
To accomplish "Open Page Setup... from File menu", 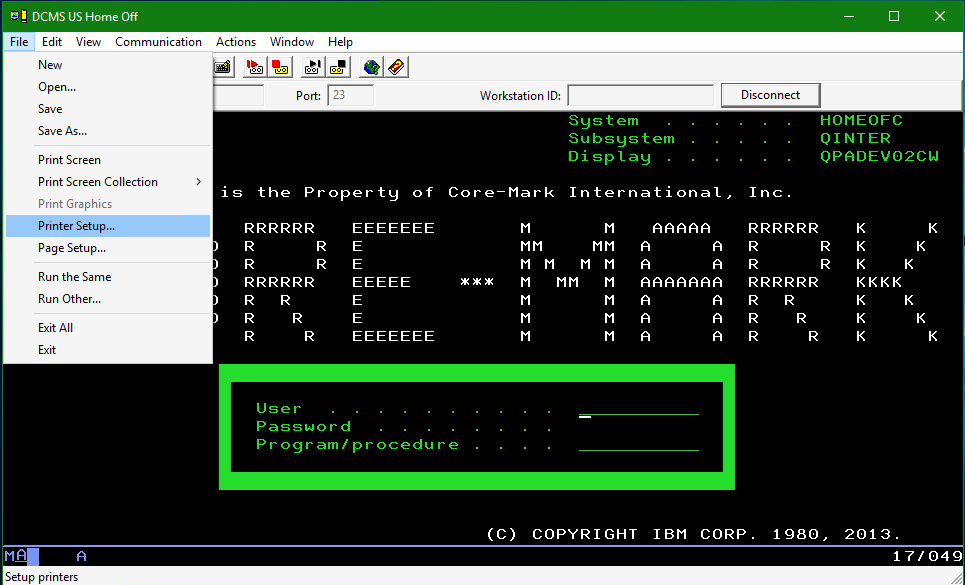I will tap(108, 249).
